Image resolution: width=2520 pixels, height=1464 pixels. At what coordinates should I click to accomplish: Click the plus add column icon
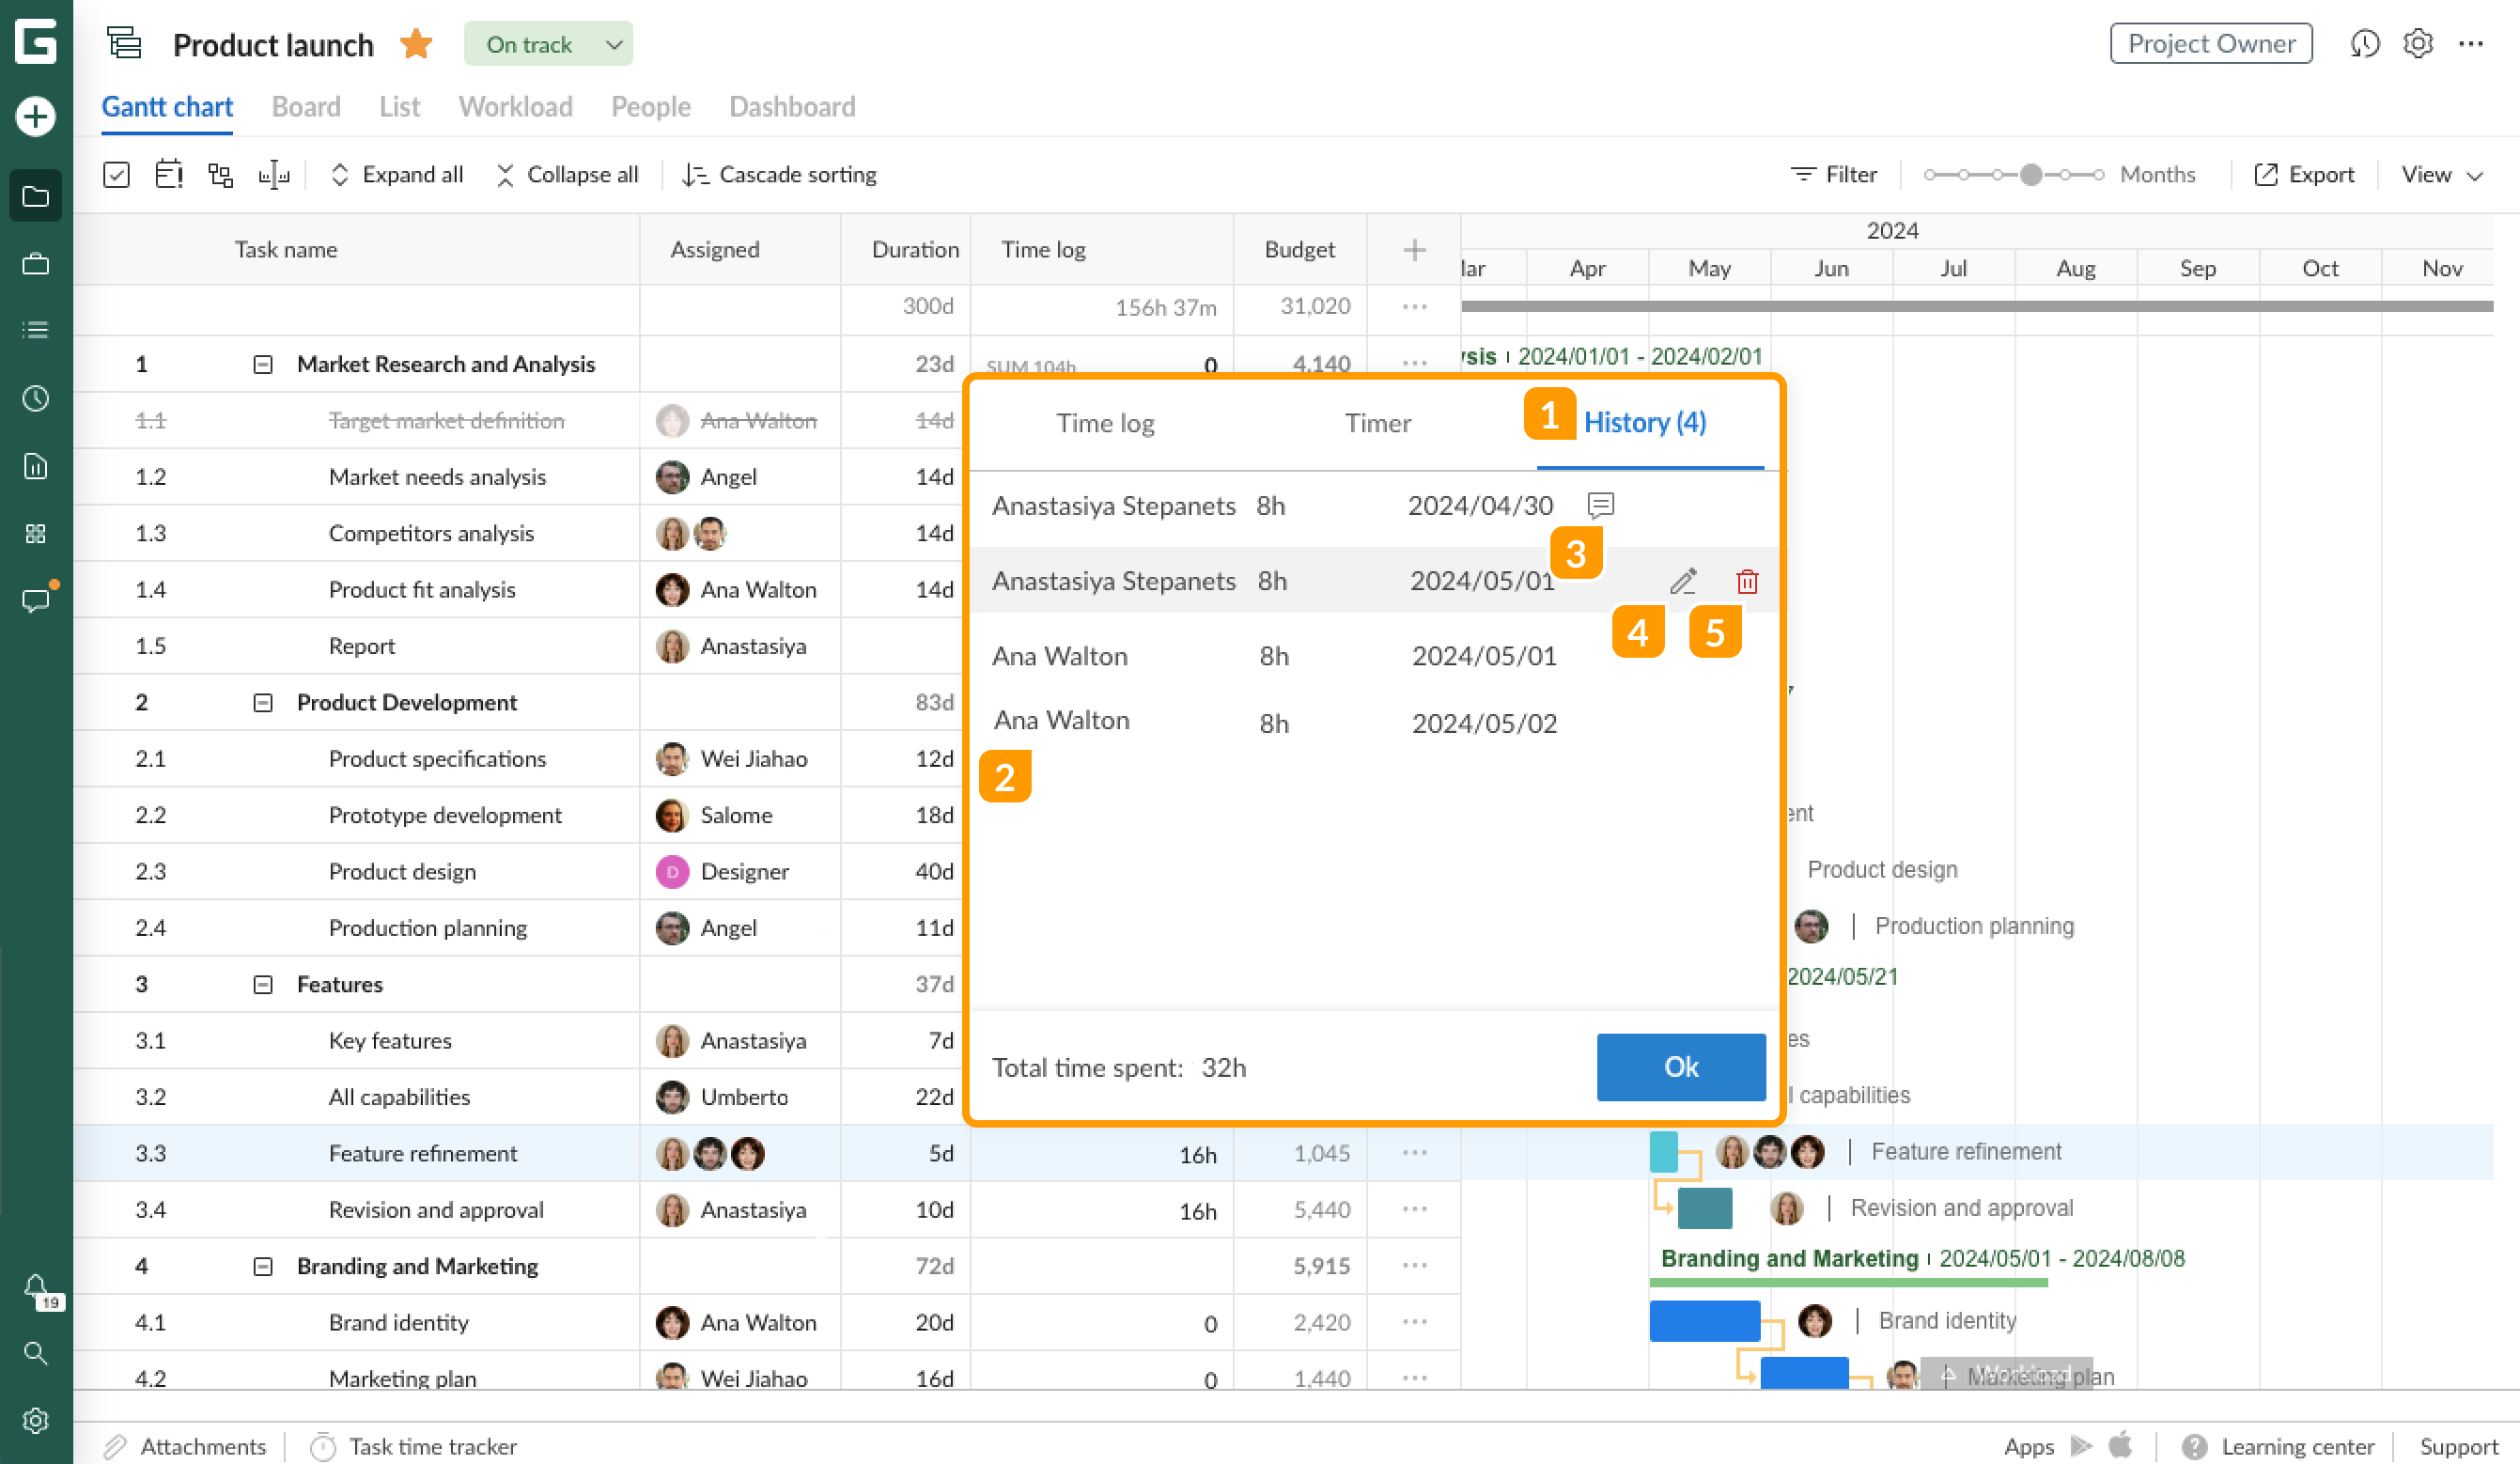coord(1414,250)
